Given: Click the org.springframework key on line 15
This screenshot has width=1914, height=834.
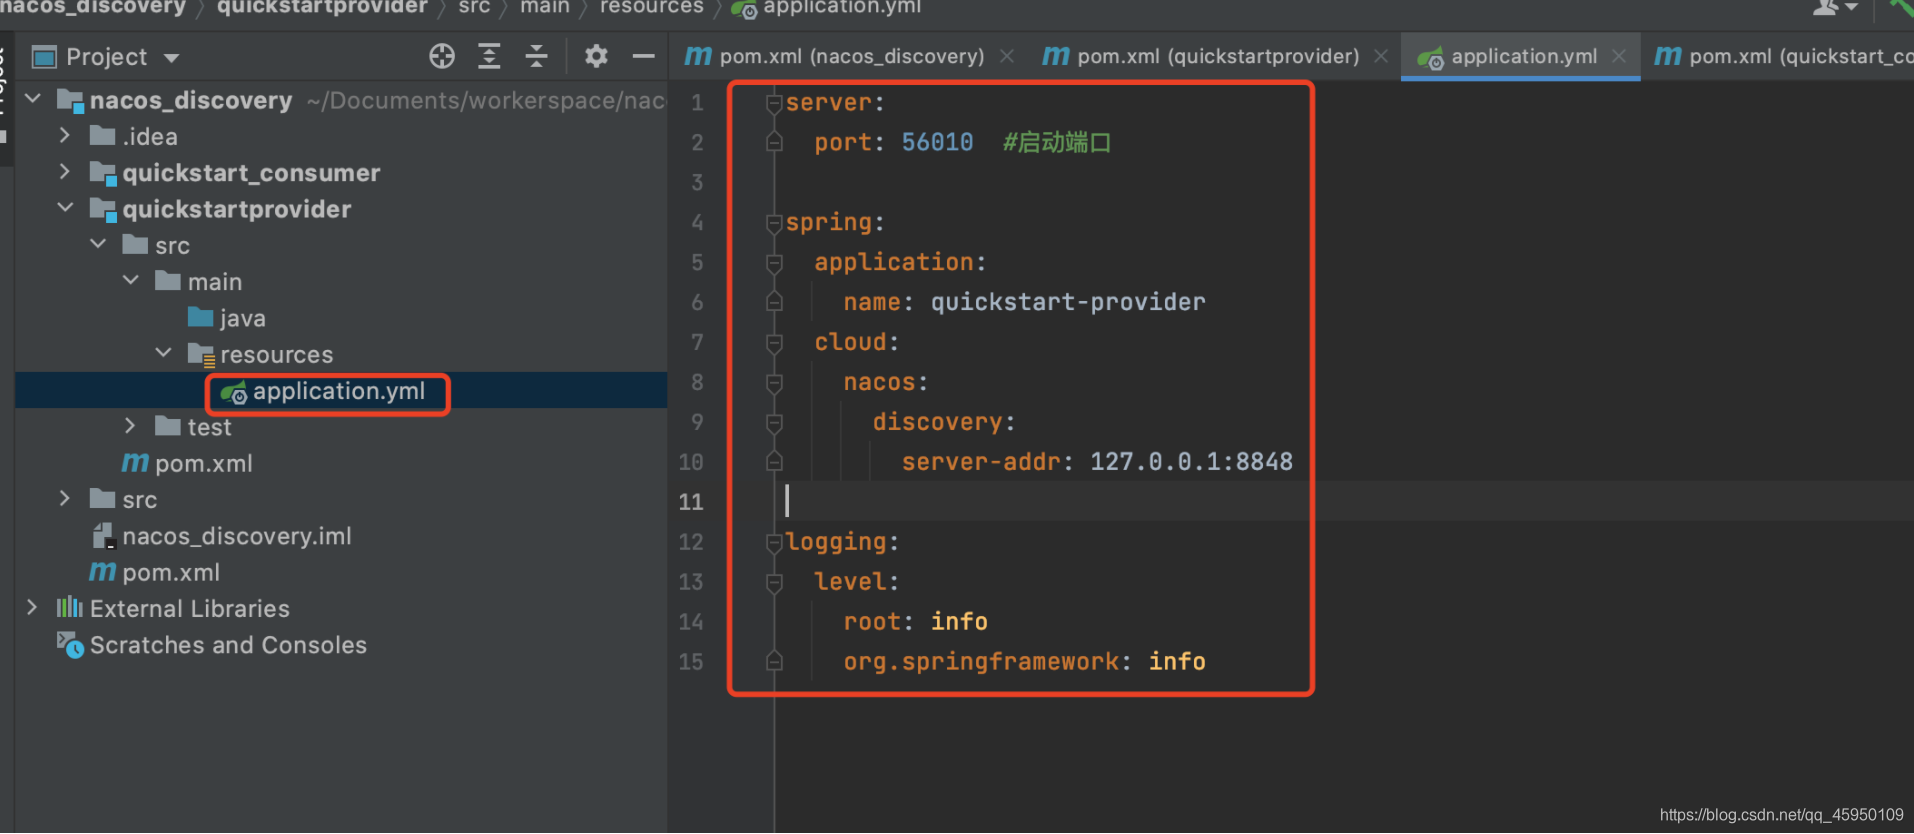Looking at the screenshot, I should pos(981,662).
